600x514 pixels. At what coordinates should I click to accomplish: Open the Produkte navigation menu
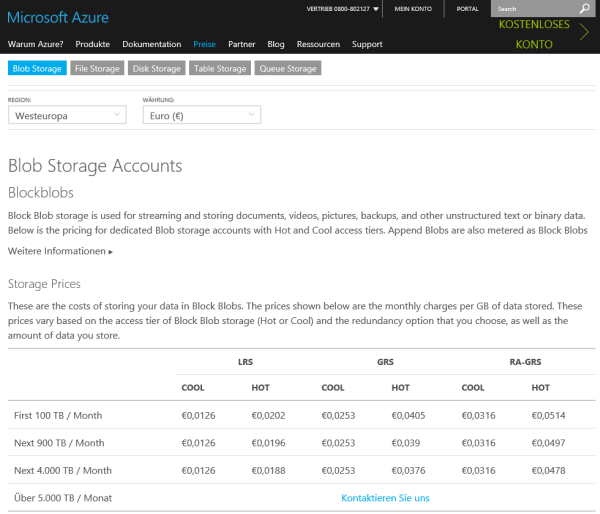coord(93,44)
